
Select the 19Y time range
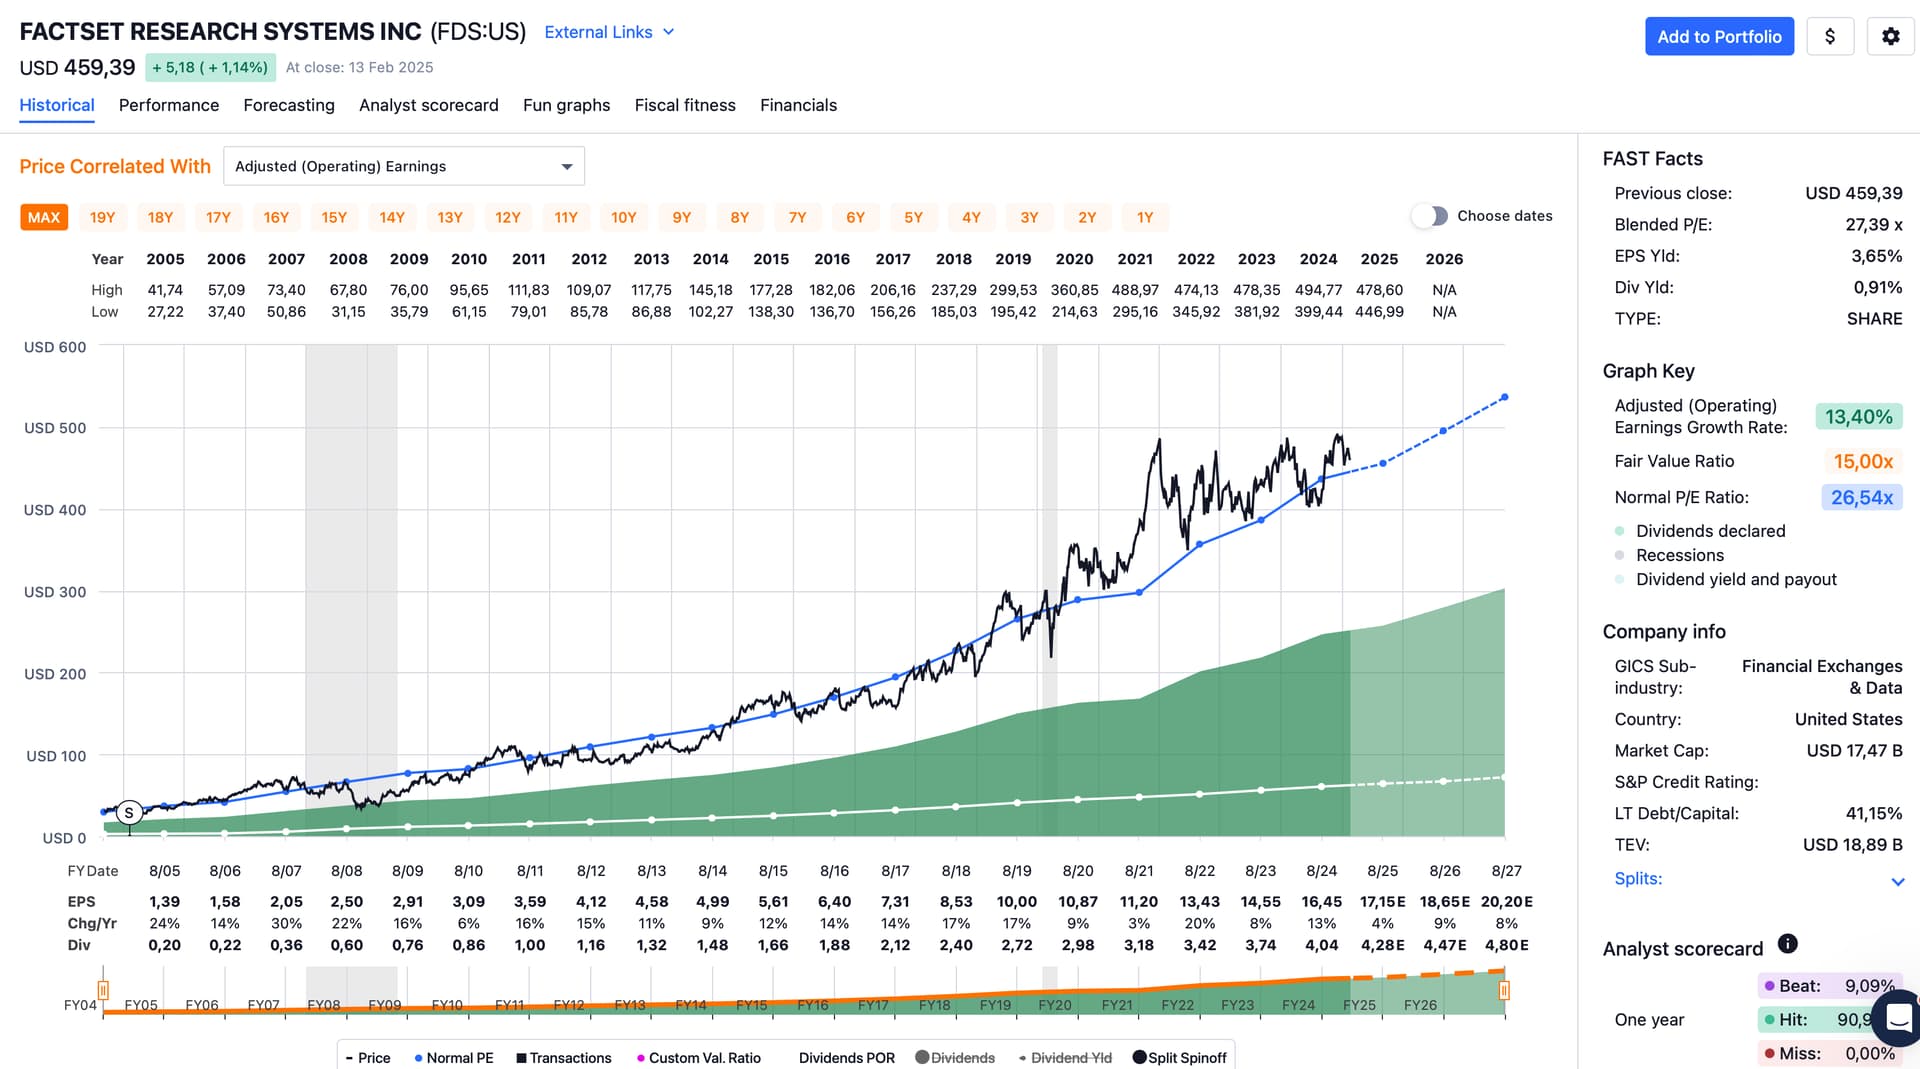click(102, 217)
